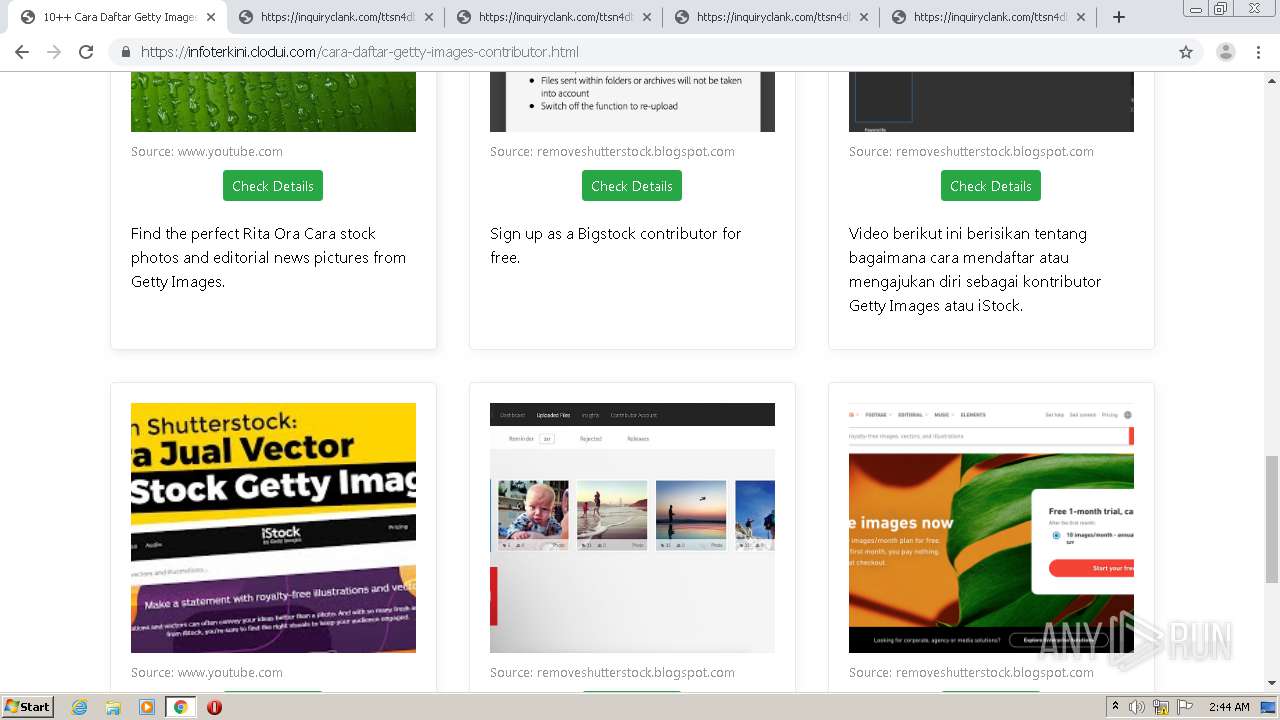Viewport: 1280px width, 720px height.
Task: Open the 2:44 AM system clock
Action: pyautogui.click(x=1229, y=707)
